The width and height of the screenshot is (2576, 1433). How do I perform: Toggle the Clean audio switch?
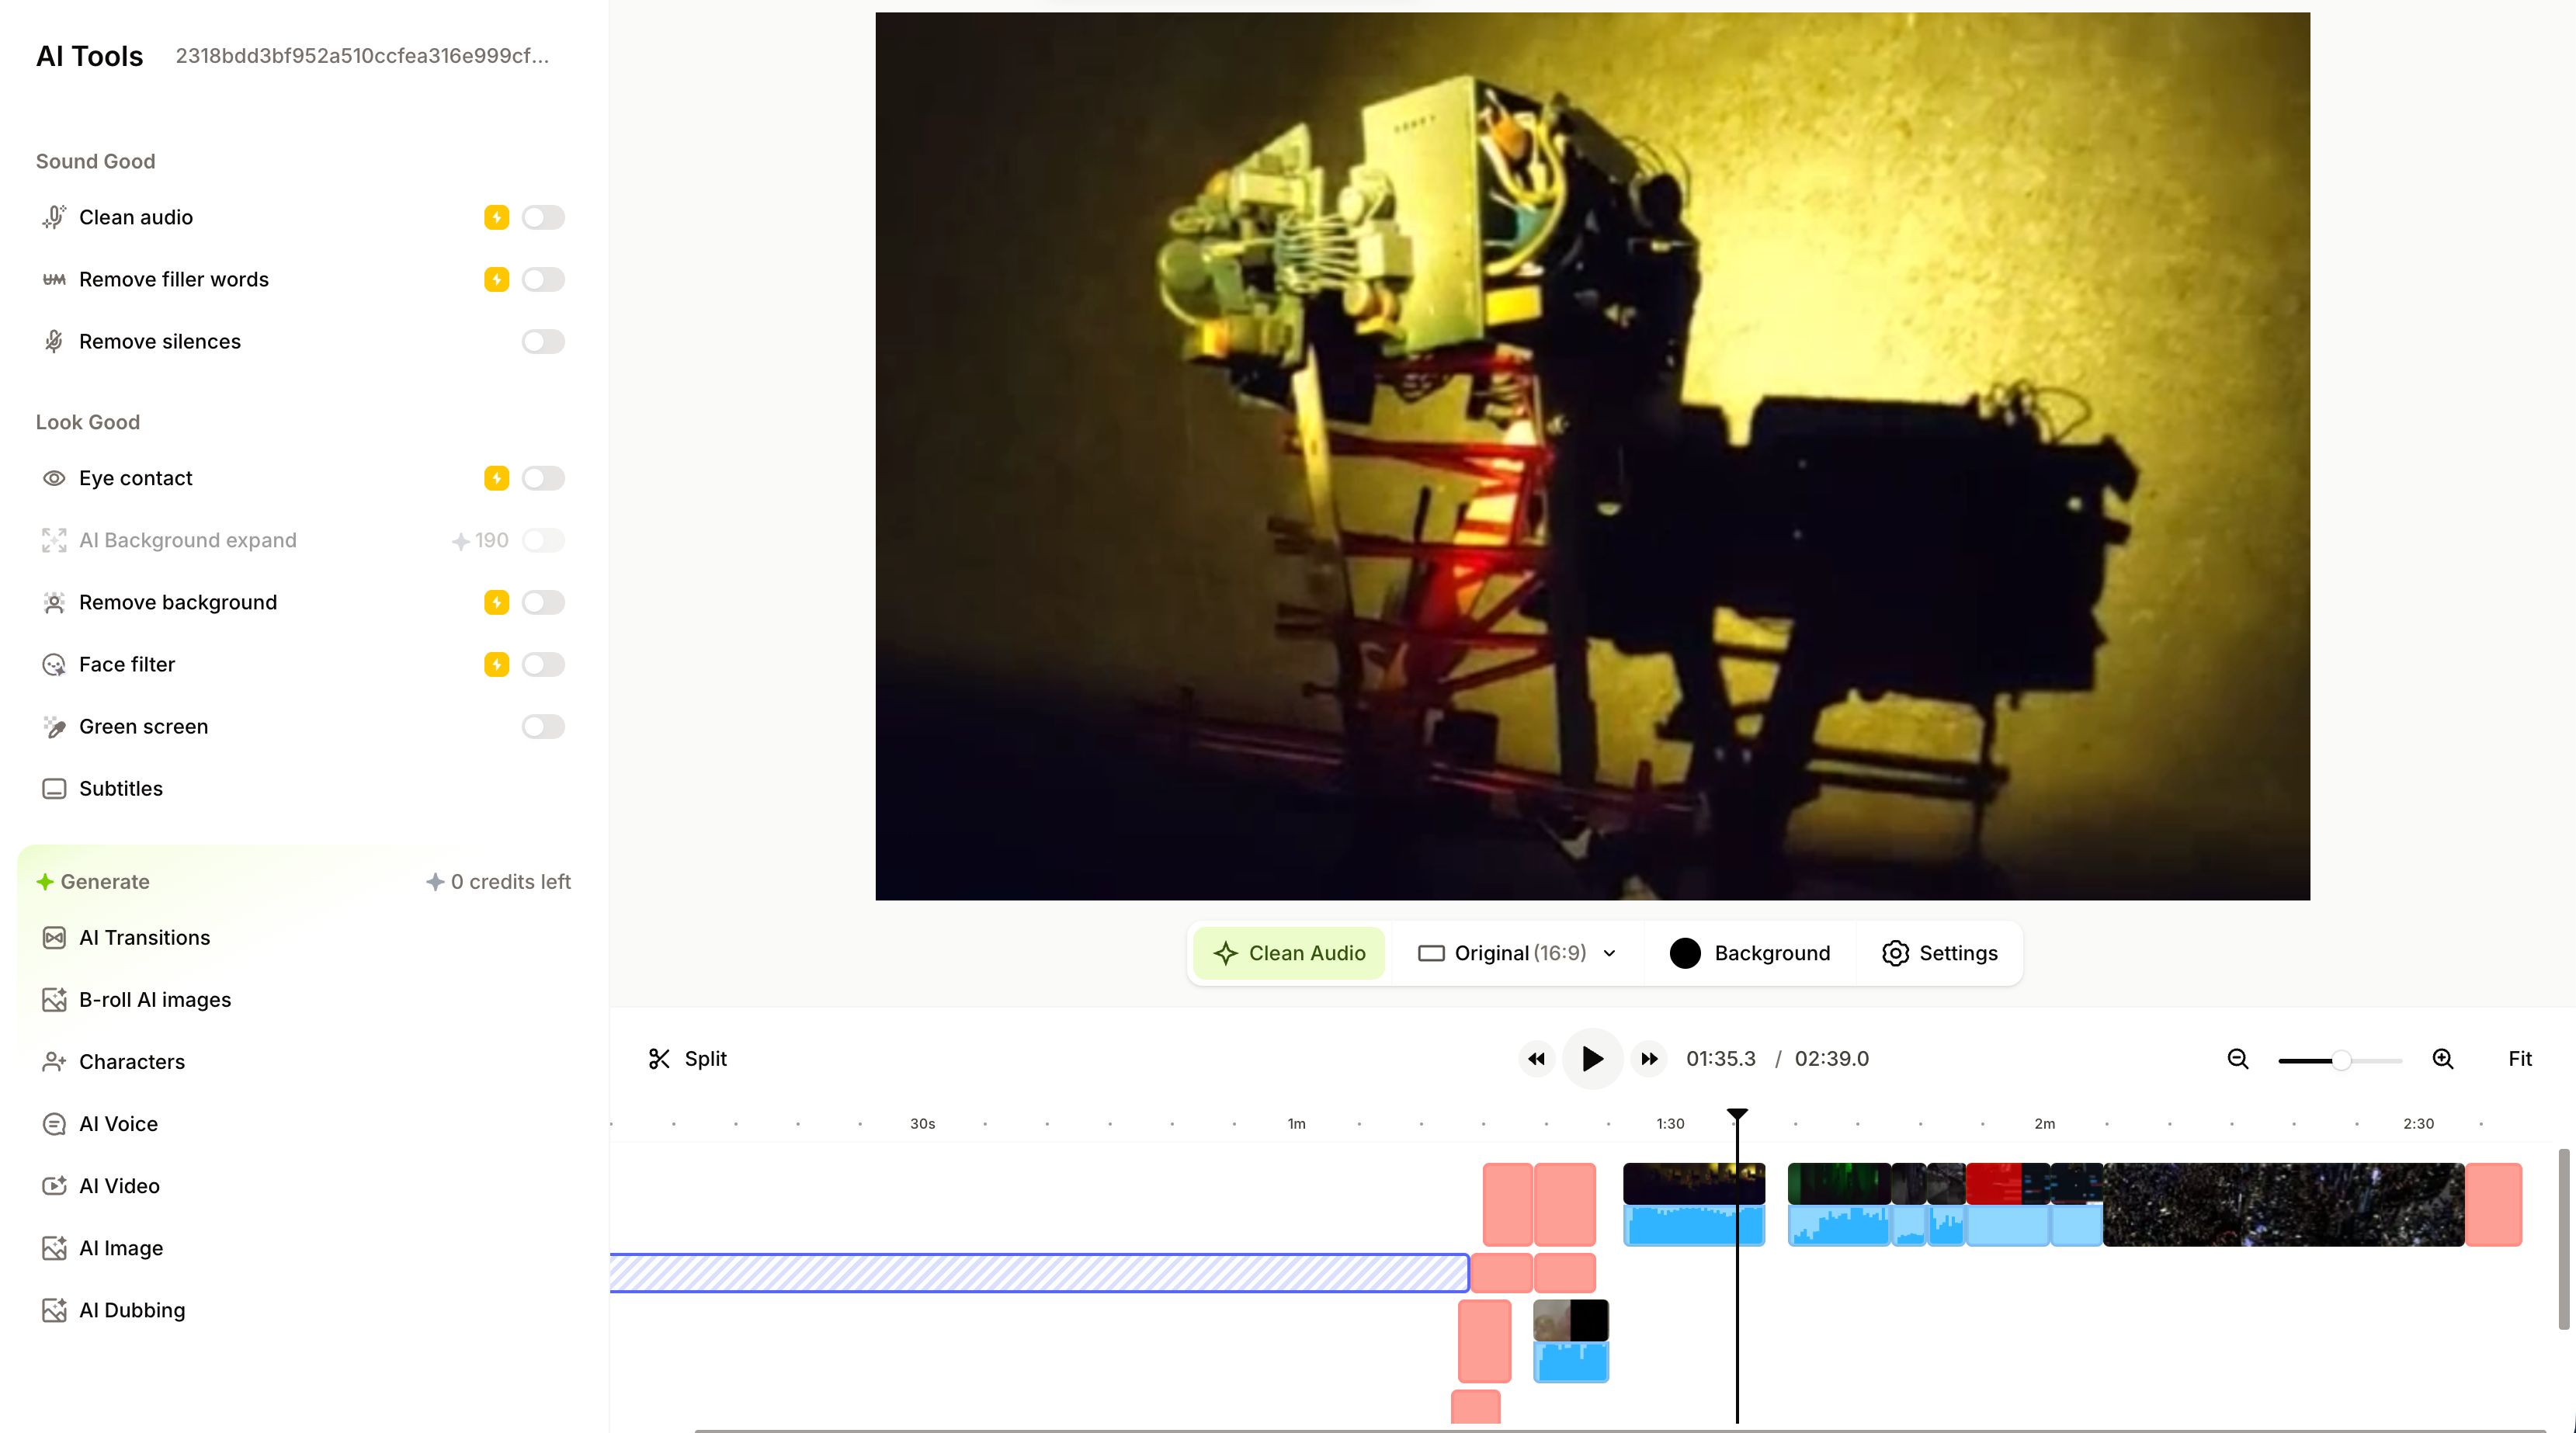543,217
